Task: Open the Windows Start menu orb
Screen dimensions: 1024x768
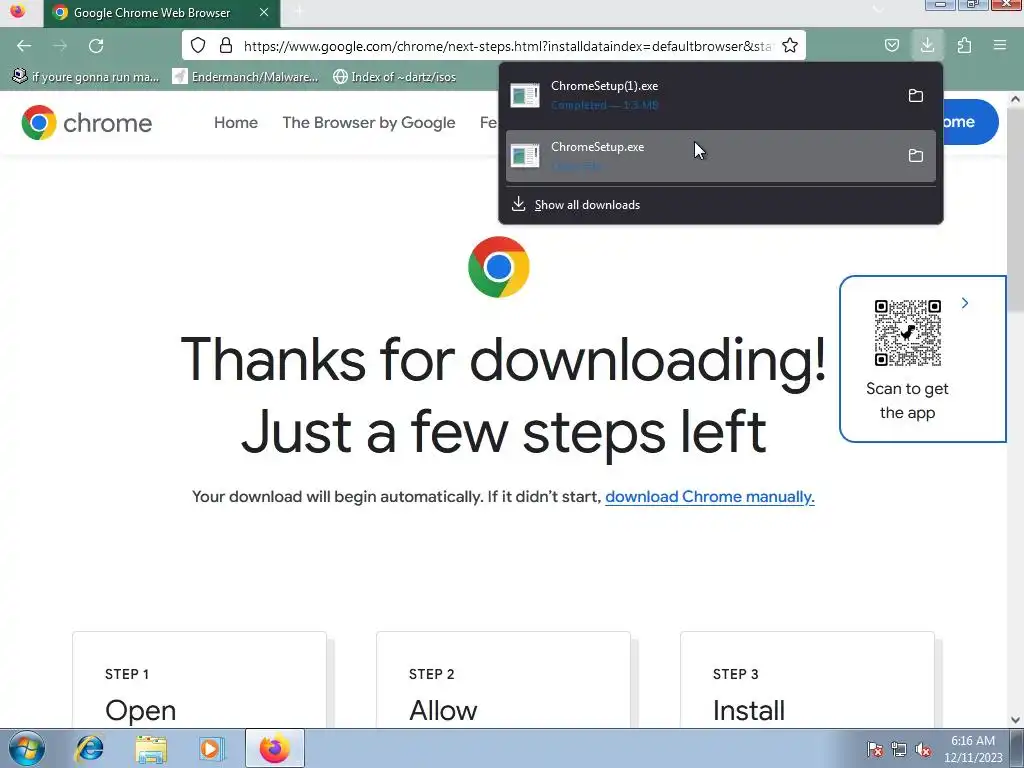Action: pyautogui.click(x=26, y=748)
